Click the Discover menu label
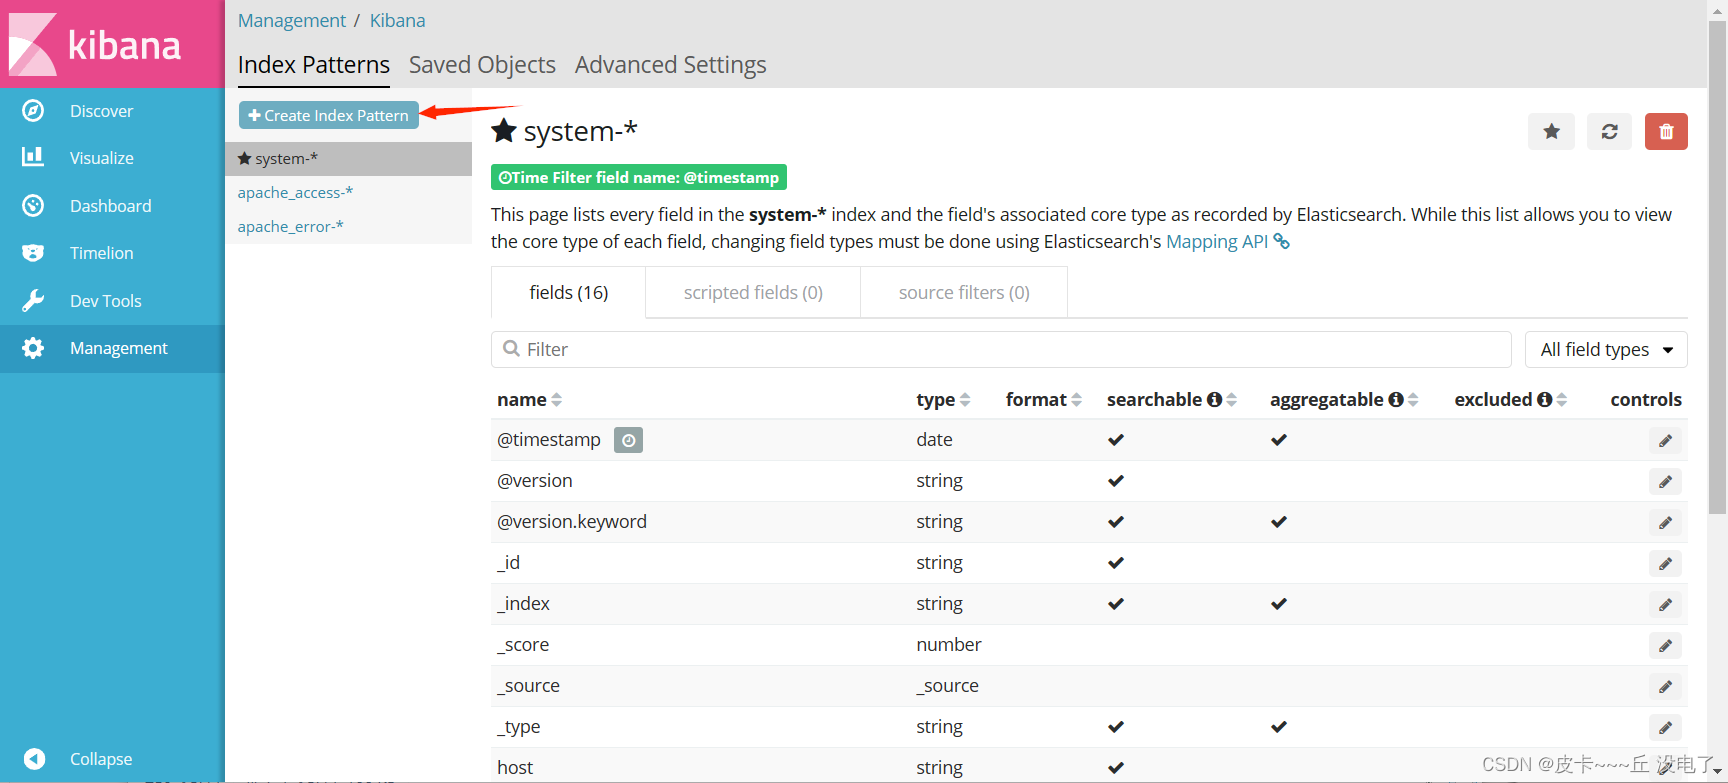This screenshot has width=1728, height=783. point(101,111)
